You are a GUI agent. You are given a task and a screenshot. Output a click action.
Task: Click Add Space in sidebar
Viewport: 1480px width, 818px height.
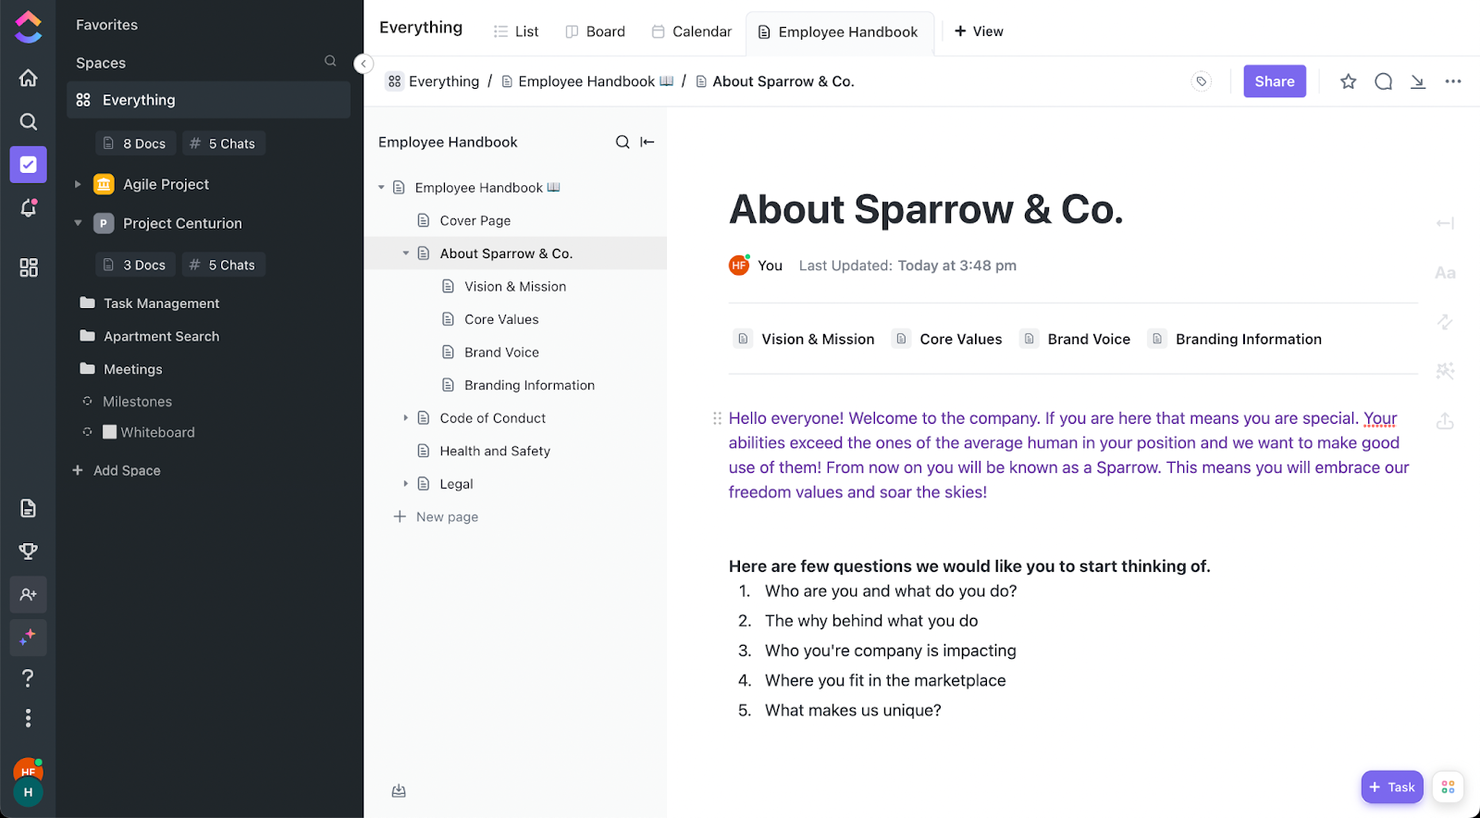116,470
